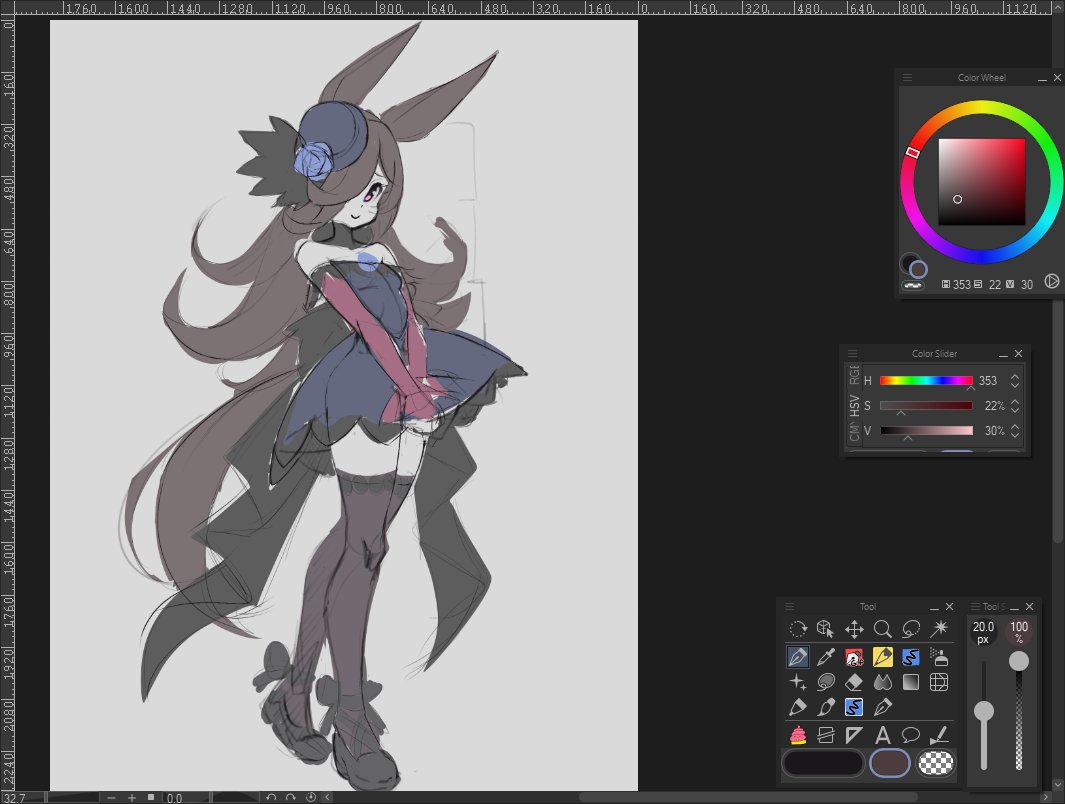Click the stroke toggle under the color wheel circles
The width and height of the screenshot is (1065, 804).
913,286
